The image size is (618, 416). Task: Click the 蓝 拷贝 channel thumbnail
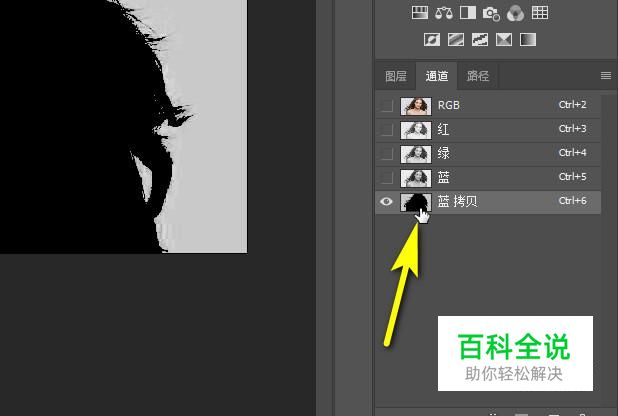tap(416, 202)
